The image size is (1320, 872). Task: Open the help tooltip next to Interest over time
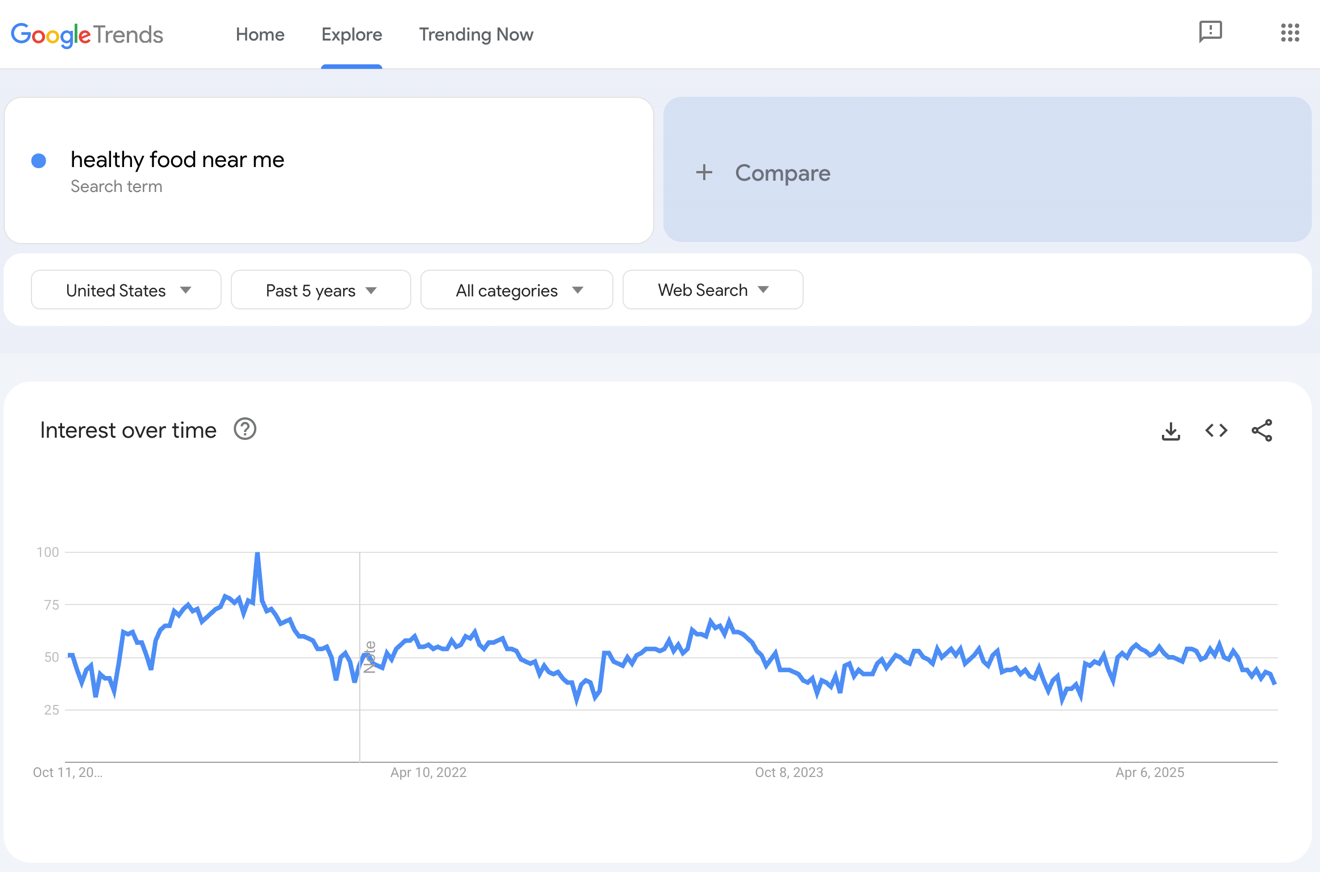tap(245, 429)
